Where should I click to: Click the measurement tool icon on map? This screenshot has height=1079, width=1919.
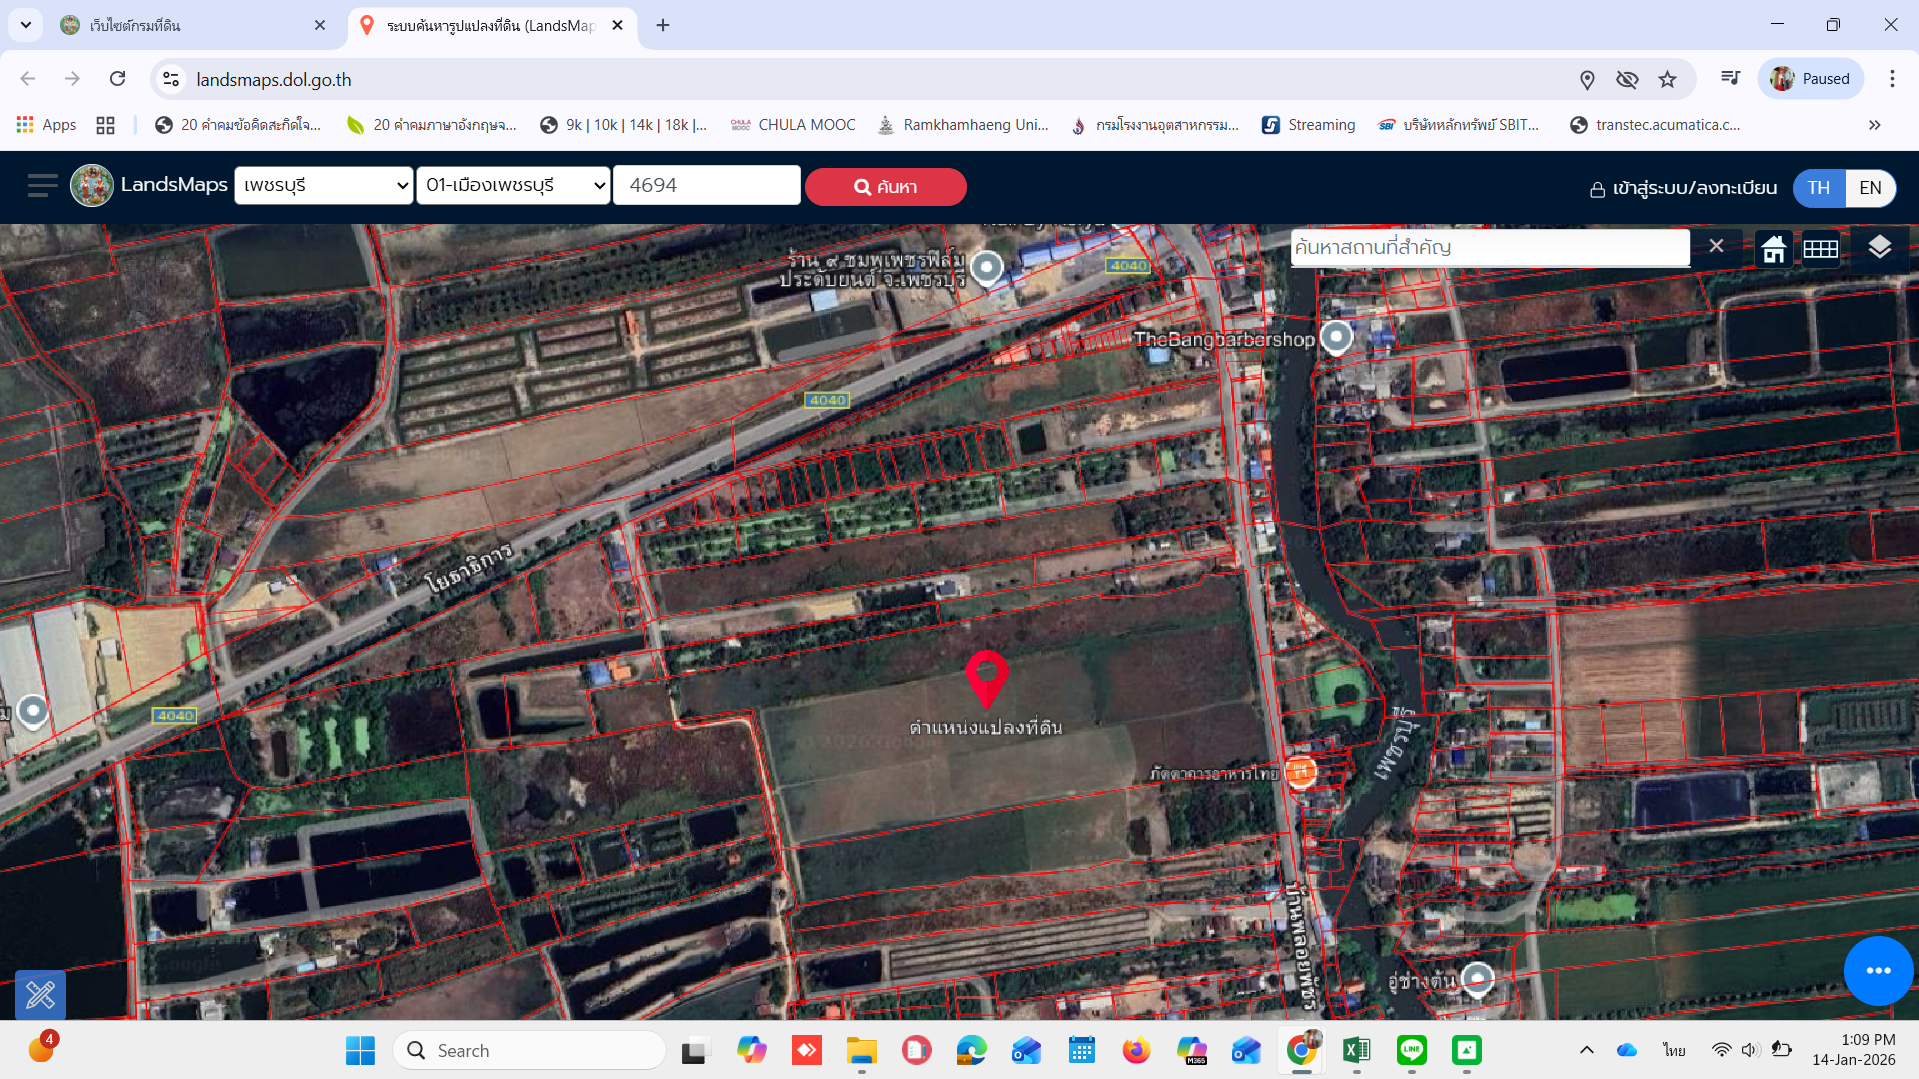pyautogui.click(x=41, y=994)
